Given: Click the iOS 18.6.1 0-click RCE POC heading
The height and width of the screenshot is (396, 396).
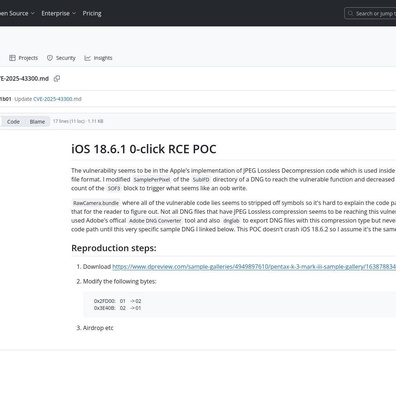Looking at the screenshot, I should (x=144, y=149).
